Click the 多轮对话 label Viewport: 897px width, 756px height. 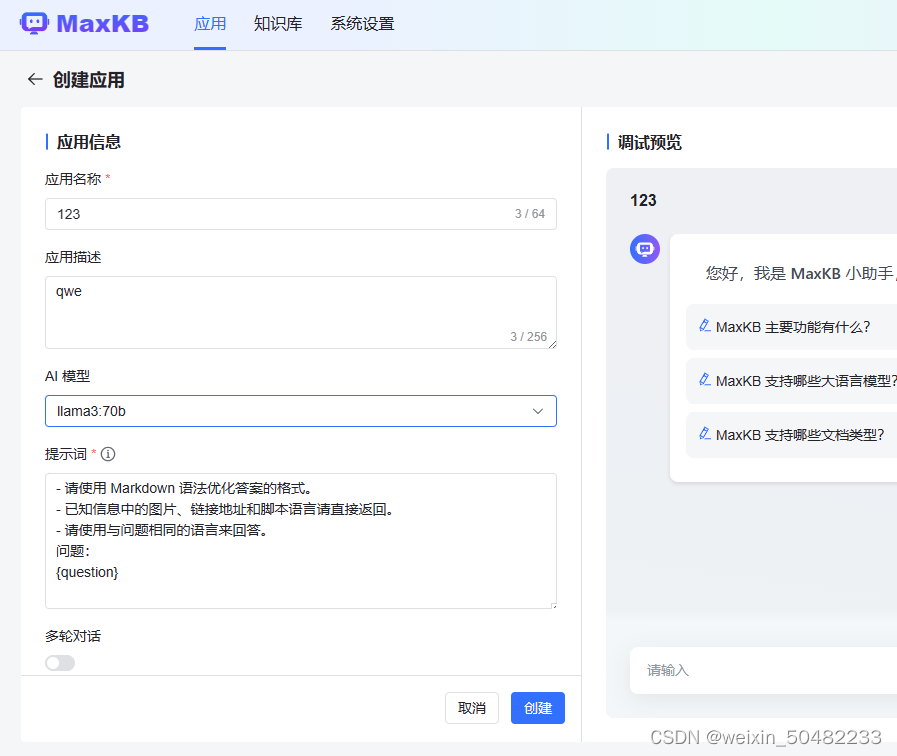pos(73,636)
